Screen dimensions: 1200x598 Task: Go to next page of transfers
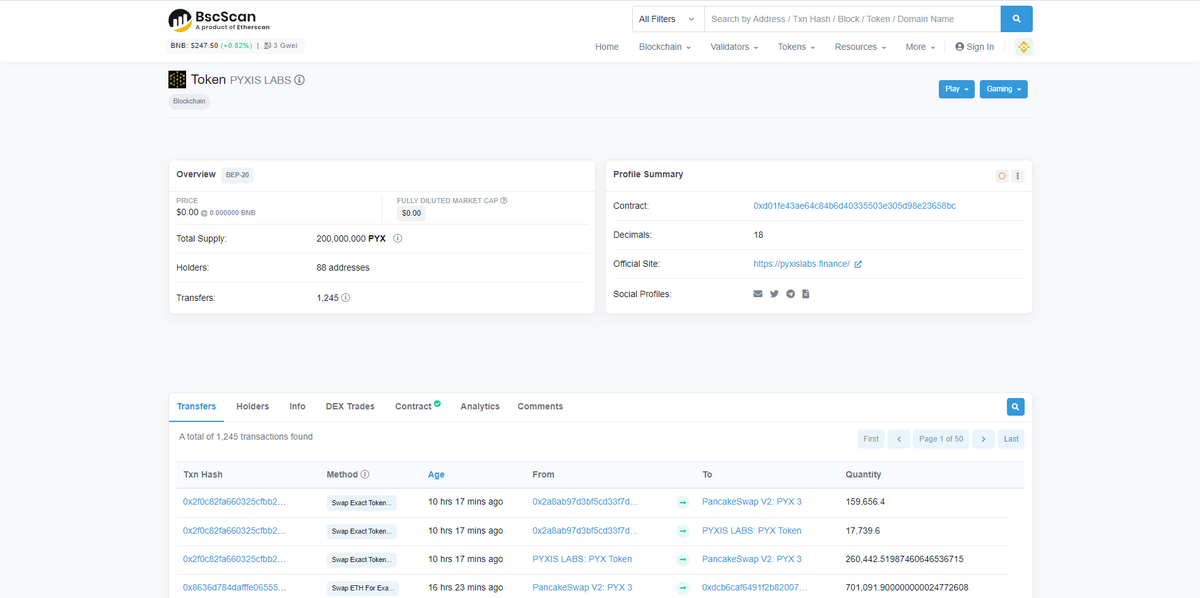click(x=984, y=439)
